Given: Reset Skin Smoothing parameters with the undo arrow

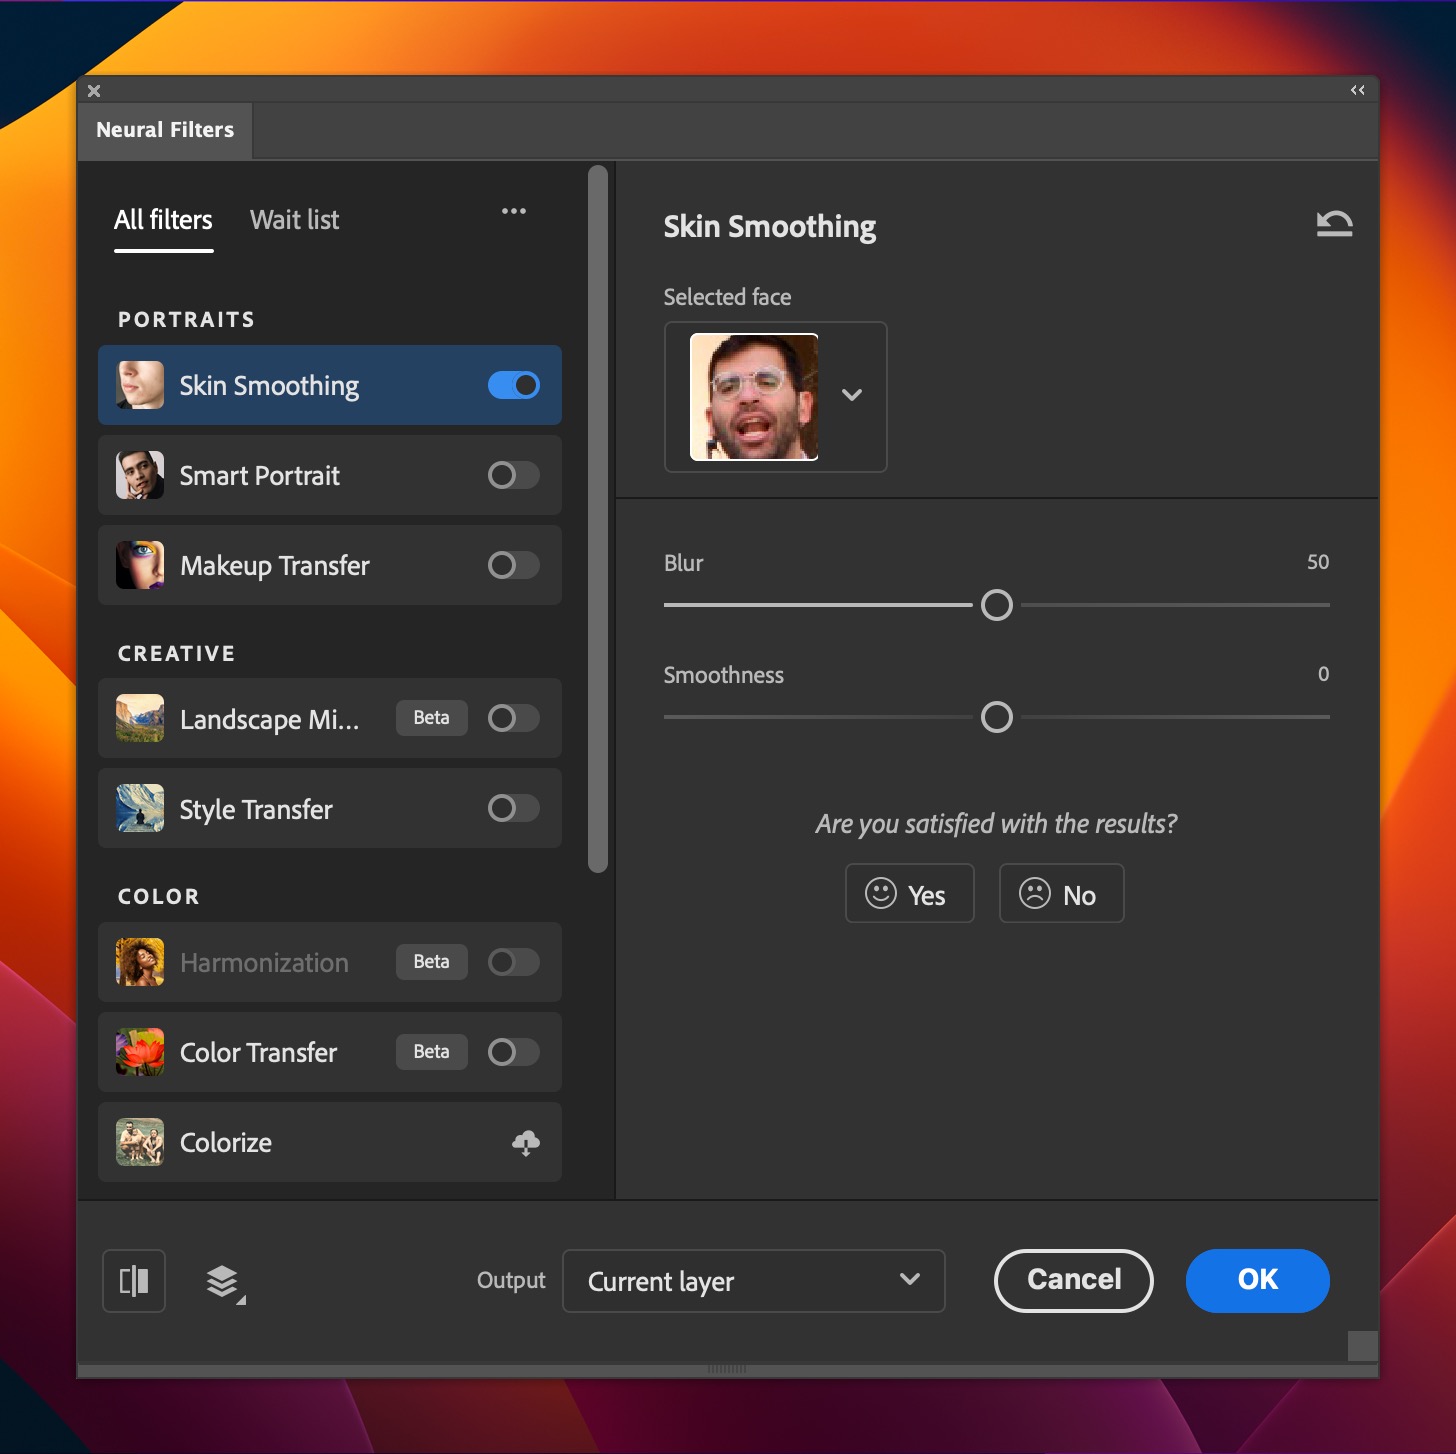Looking at the screenshot, I should pos(1334,224).
